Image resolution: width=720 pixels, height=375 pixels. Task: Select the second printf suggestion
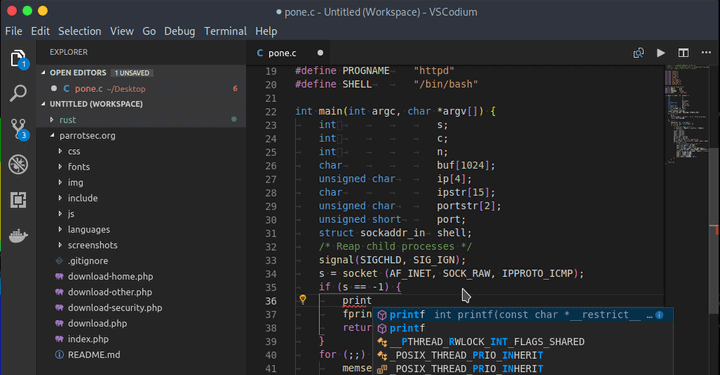pyautogui.click(x=523, y=328)
